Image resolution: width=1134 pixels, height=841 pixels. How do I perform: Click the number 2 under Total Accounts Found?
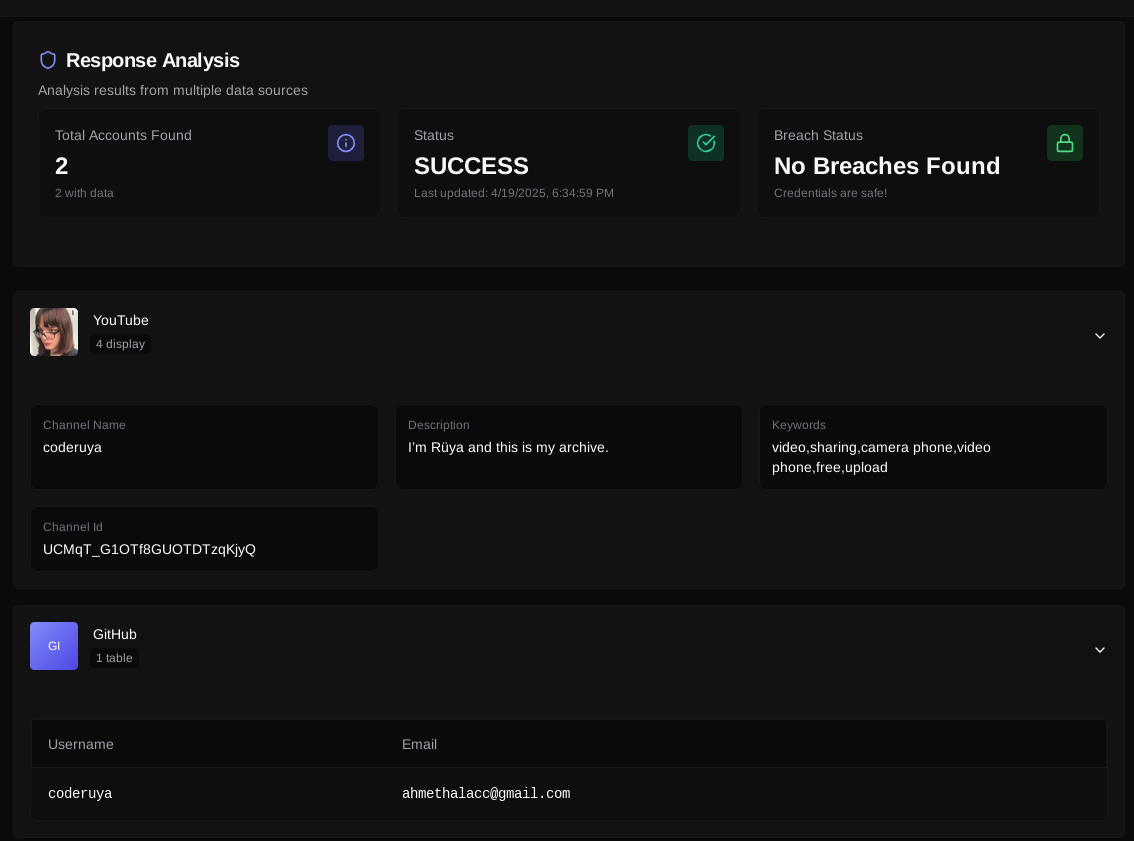[61, 166]
